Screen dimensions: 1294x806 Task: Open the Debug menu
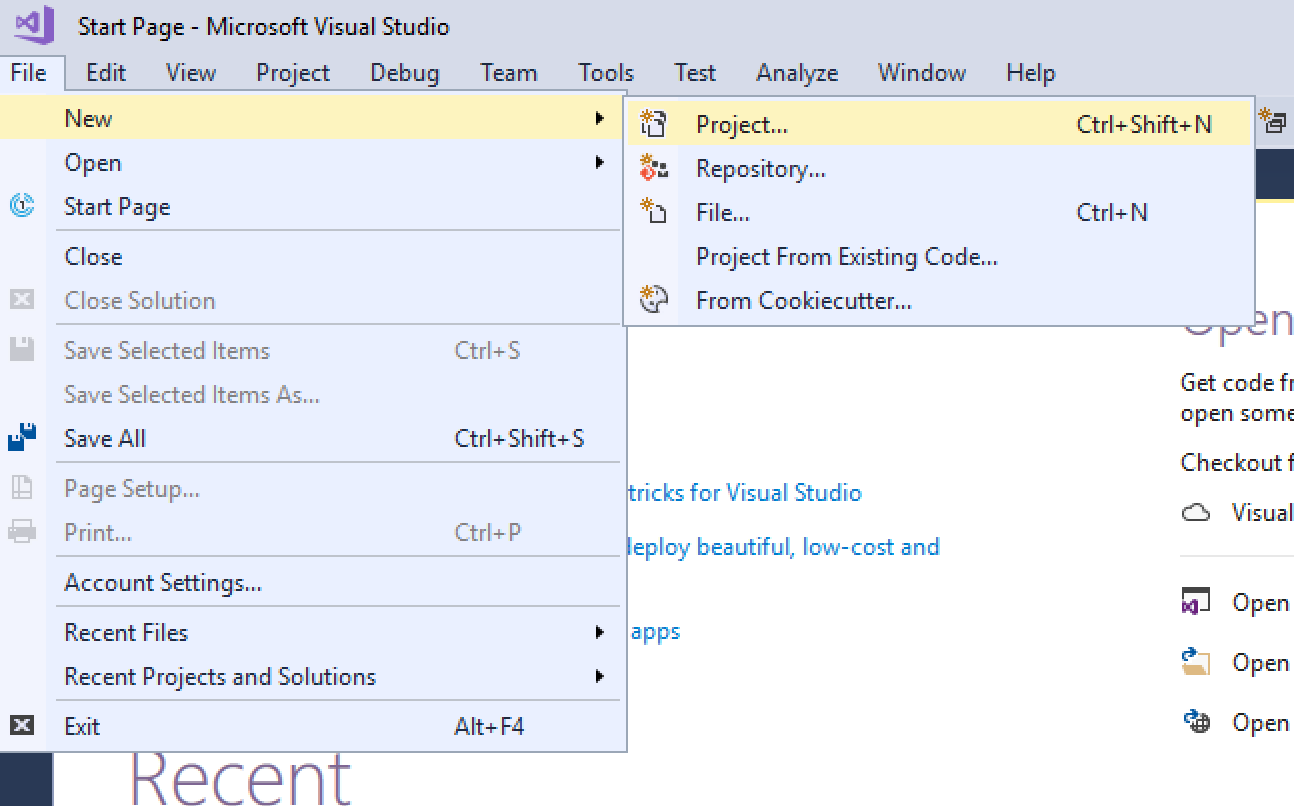[405, 72]
